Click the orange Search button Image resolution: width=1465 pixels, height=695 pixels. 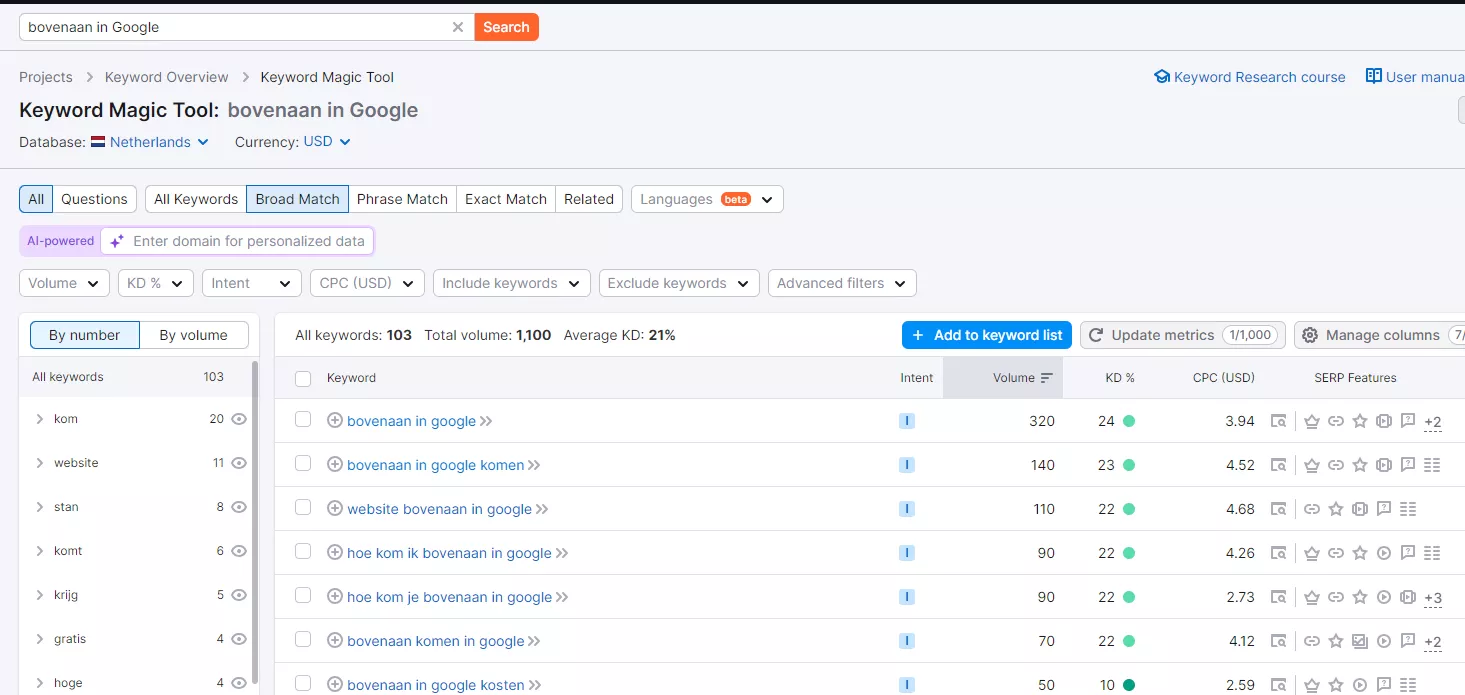(x=506, y=27)
